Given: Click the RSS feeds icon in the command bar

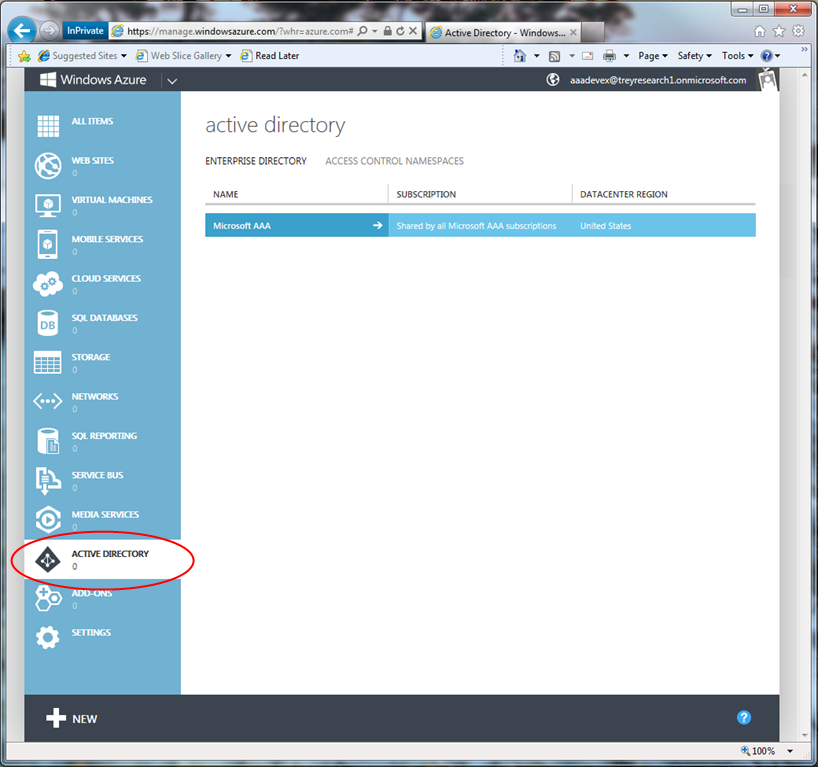Looking at the screenshot, I should pos(555,56).
